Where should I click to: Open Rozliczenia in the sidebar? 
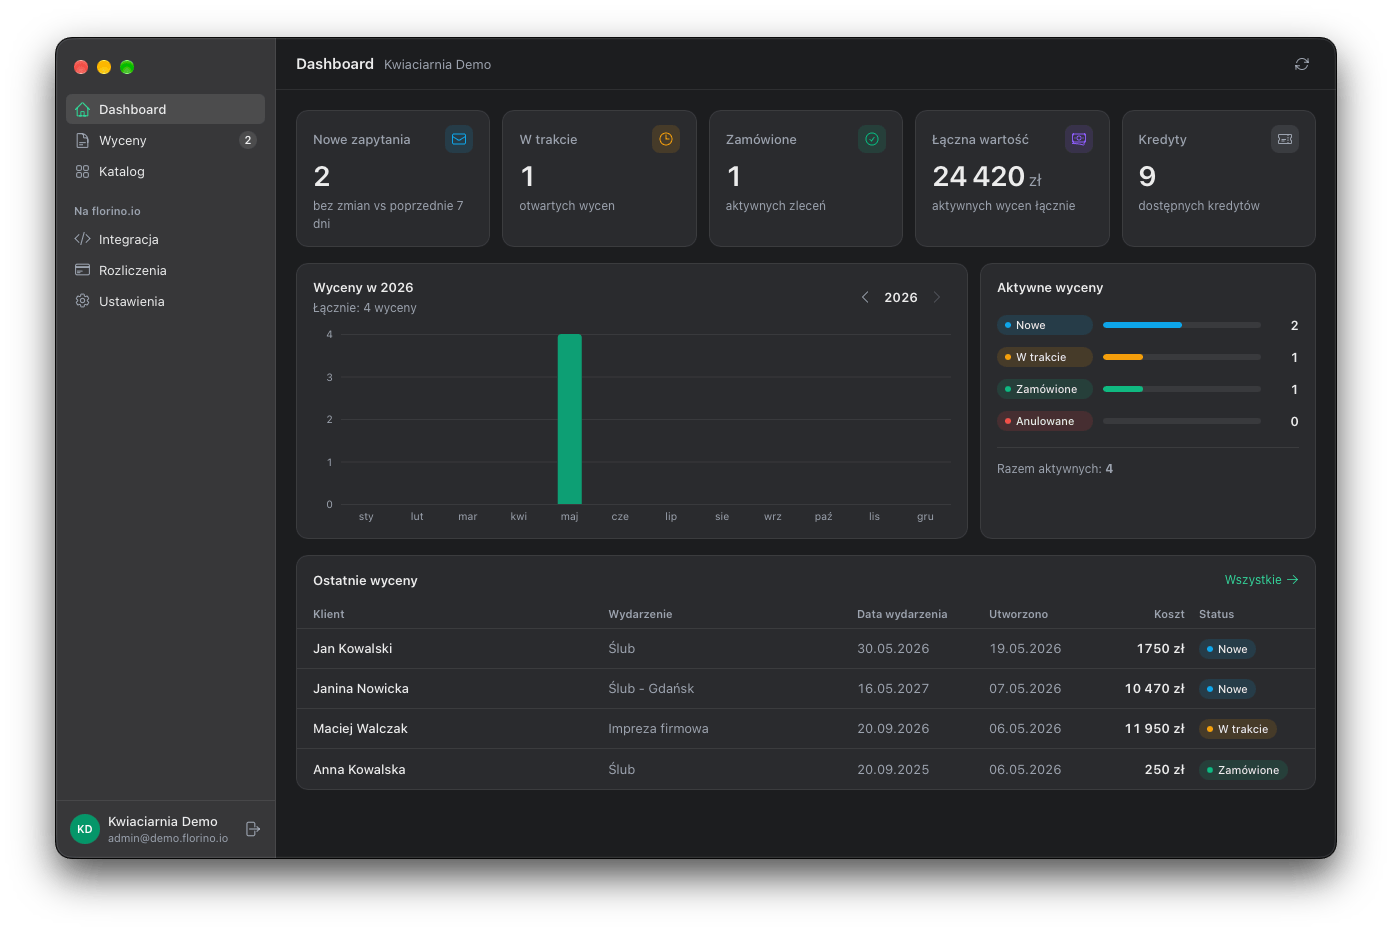click(x=166, y=270)
